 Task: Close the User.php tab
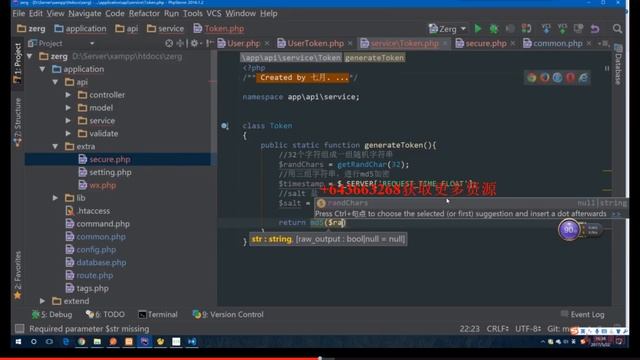tap(267, 43)
